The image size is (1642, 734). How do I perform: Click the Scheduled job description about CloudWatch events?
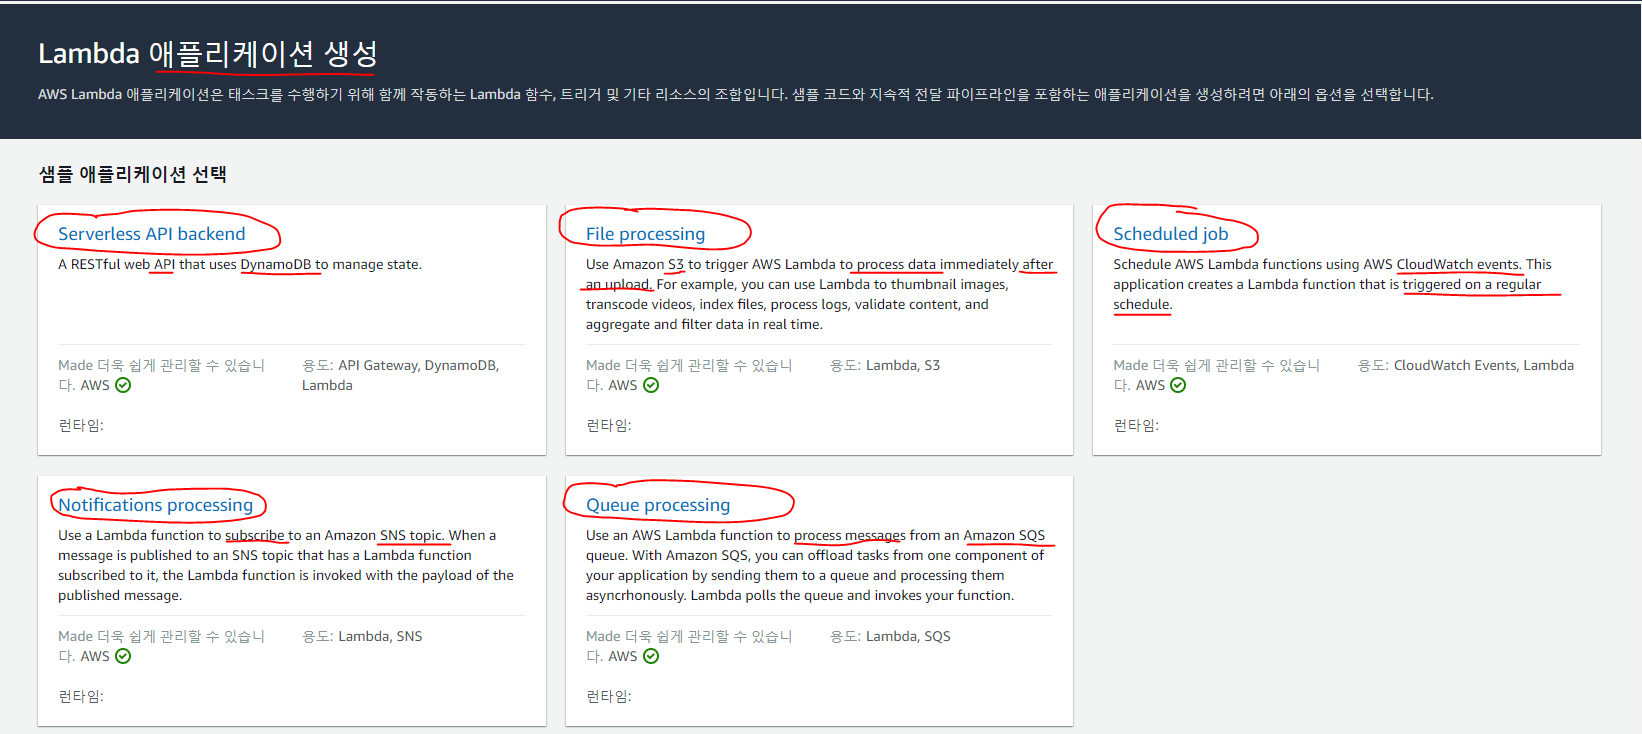(1332, 284)
